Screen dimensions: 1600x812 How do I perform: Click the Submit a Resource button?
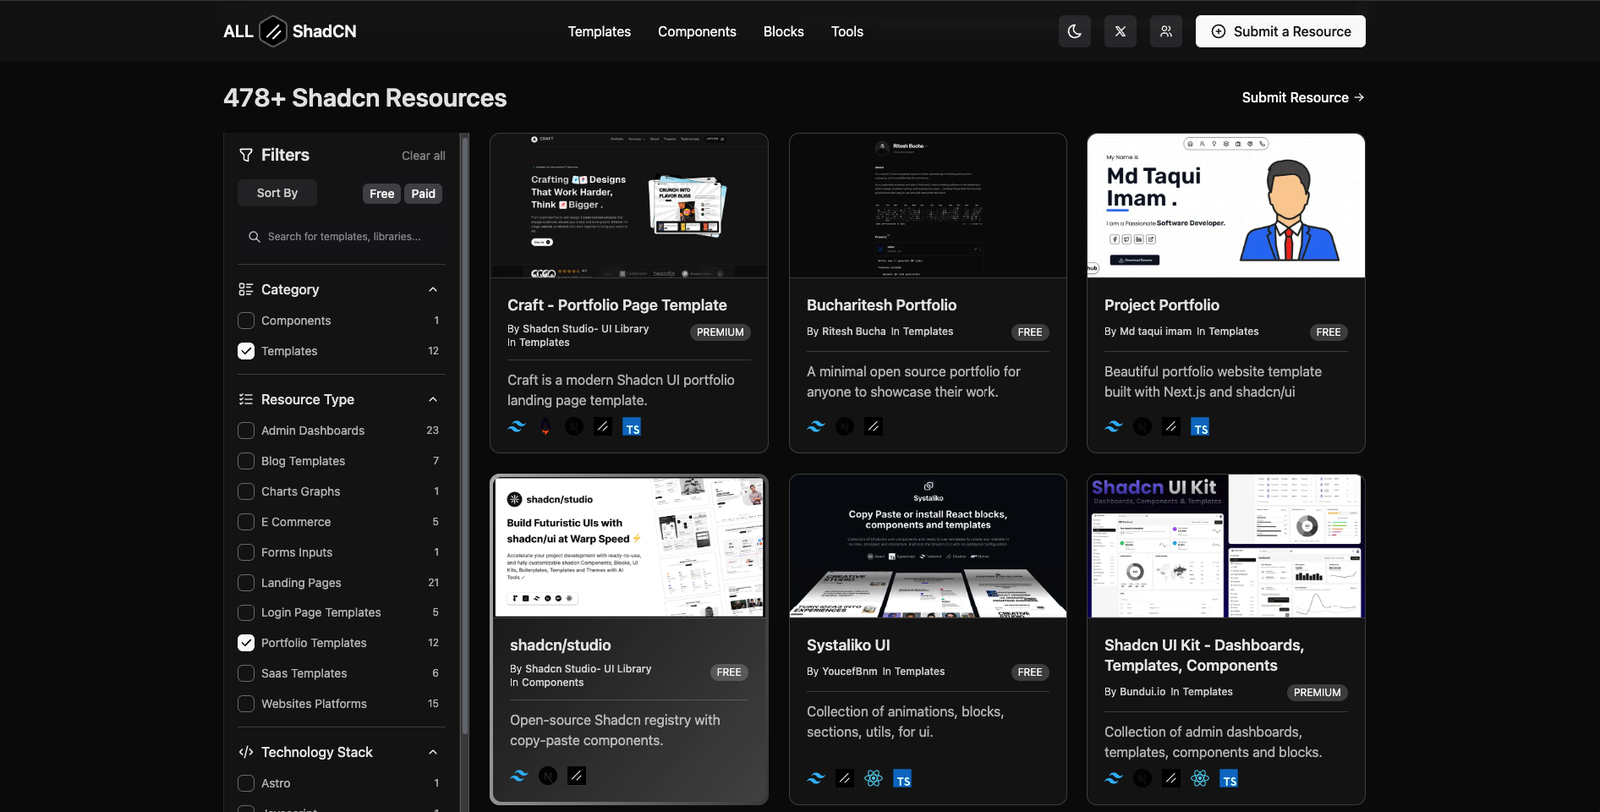[1280, 31]
